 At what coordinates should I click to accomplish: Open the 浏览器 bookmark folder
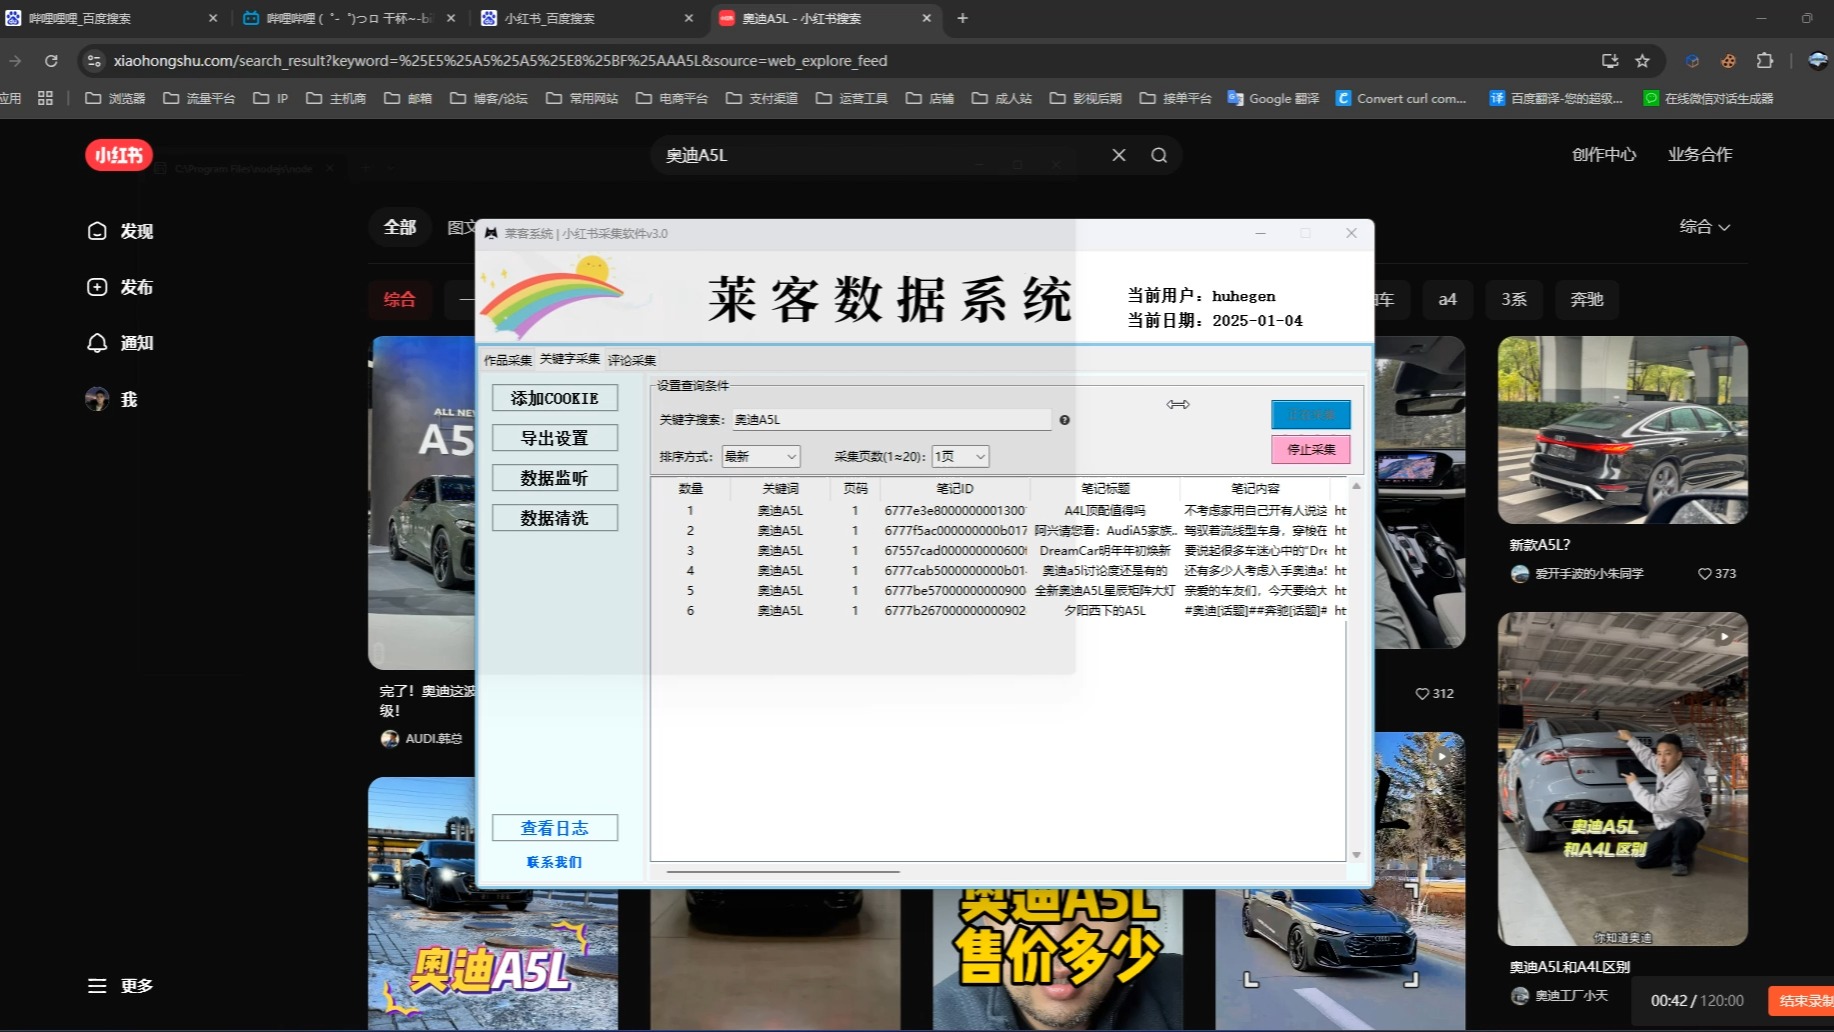click(x=115, y=98)
